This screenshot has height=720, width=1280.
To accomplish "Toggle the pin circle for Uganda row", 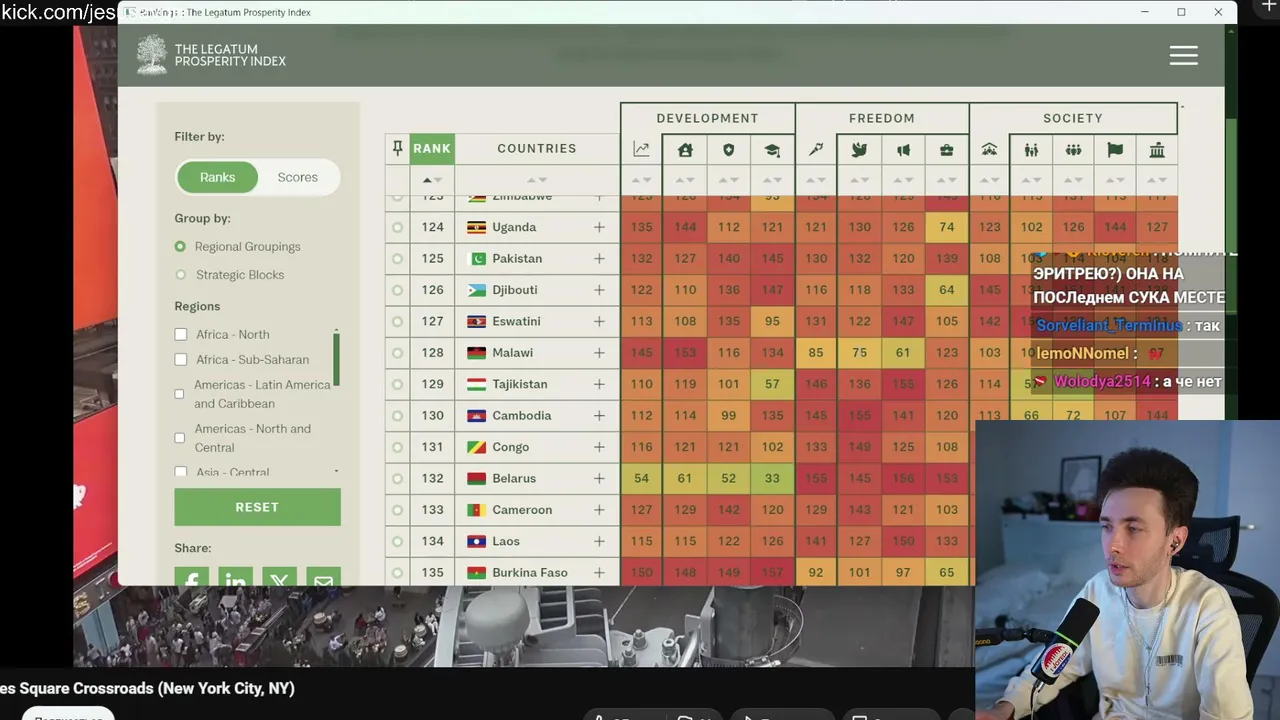I will [397, 227].
